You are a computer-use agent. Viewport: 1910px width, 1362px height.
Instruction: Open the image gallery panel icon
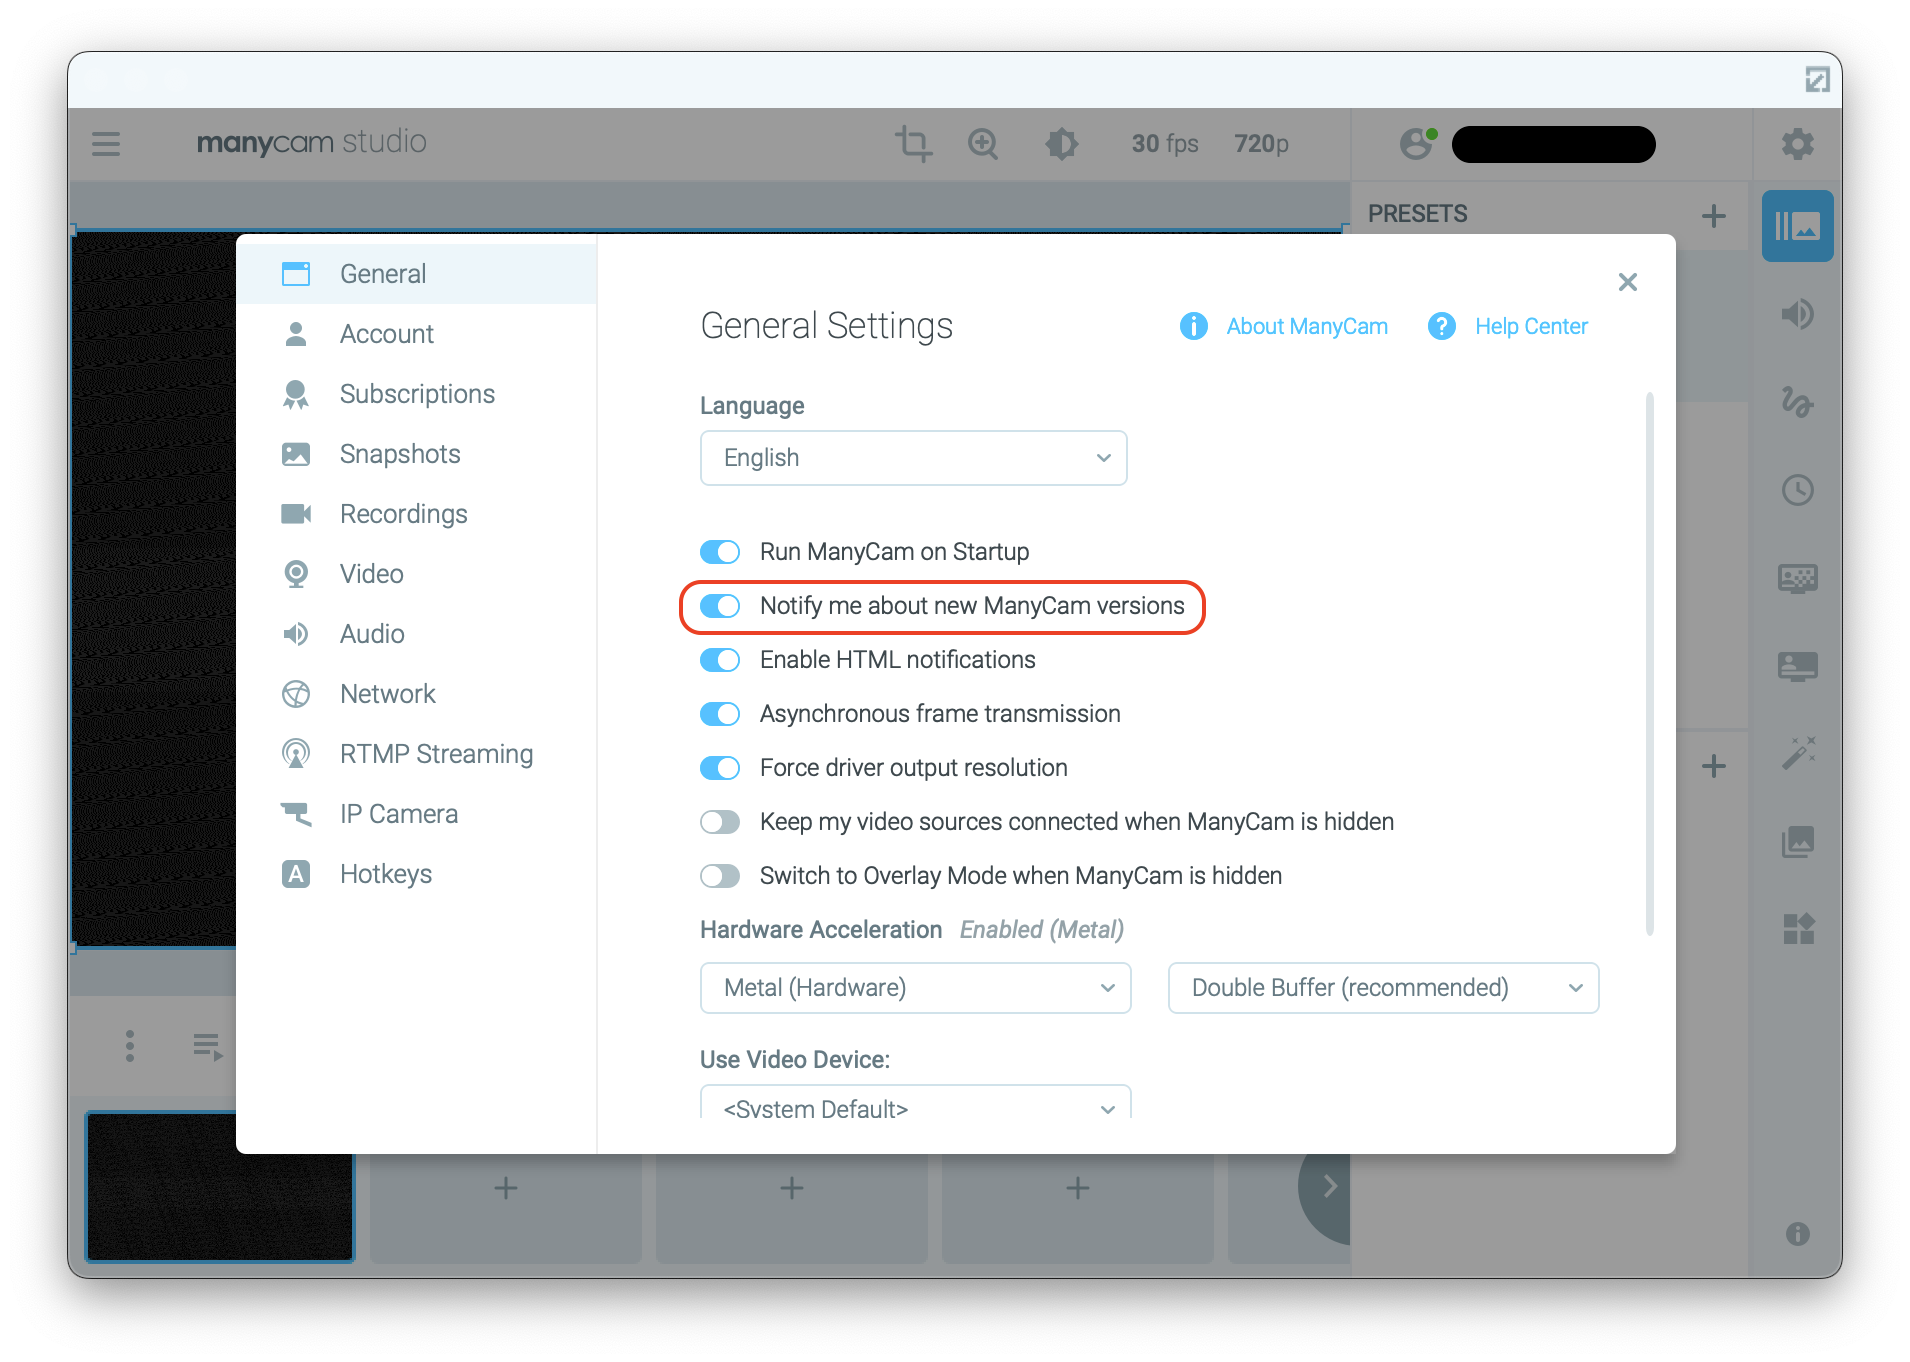pos(1798,842)
